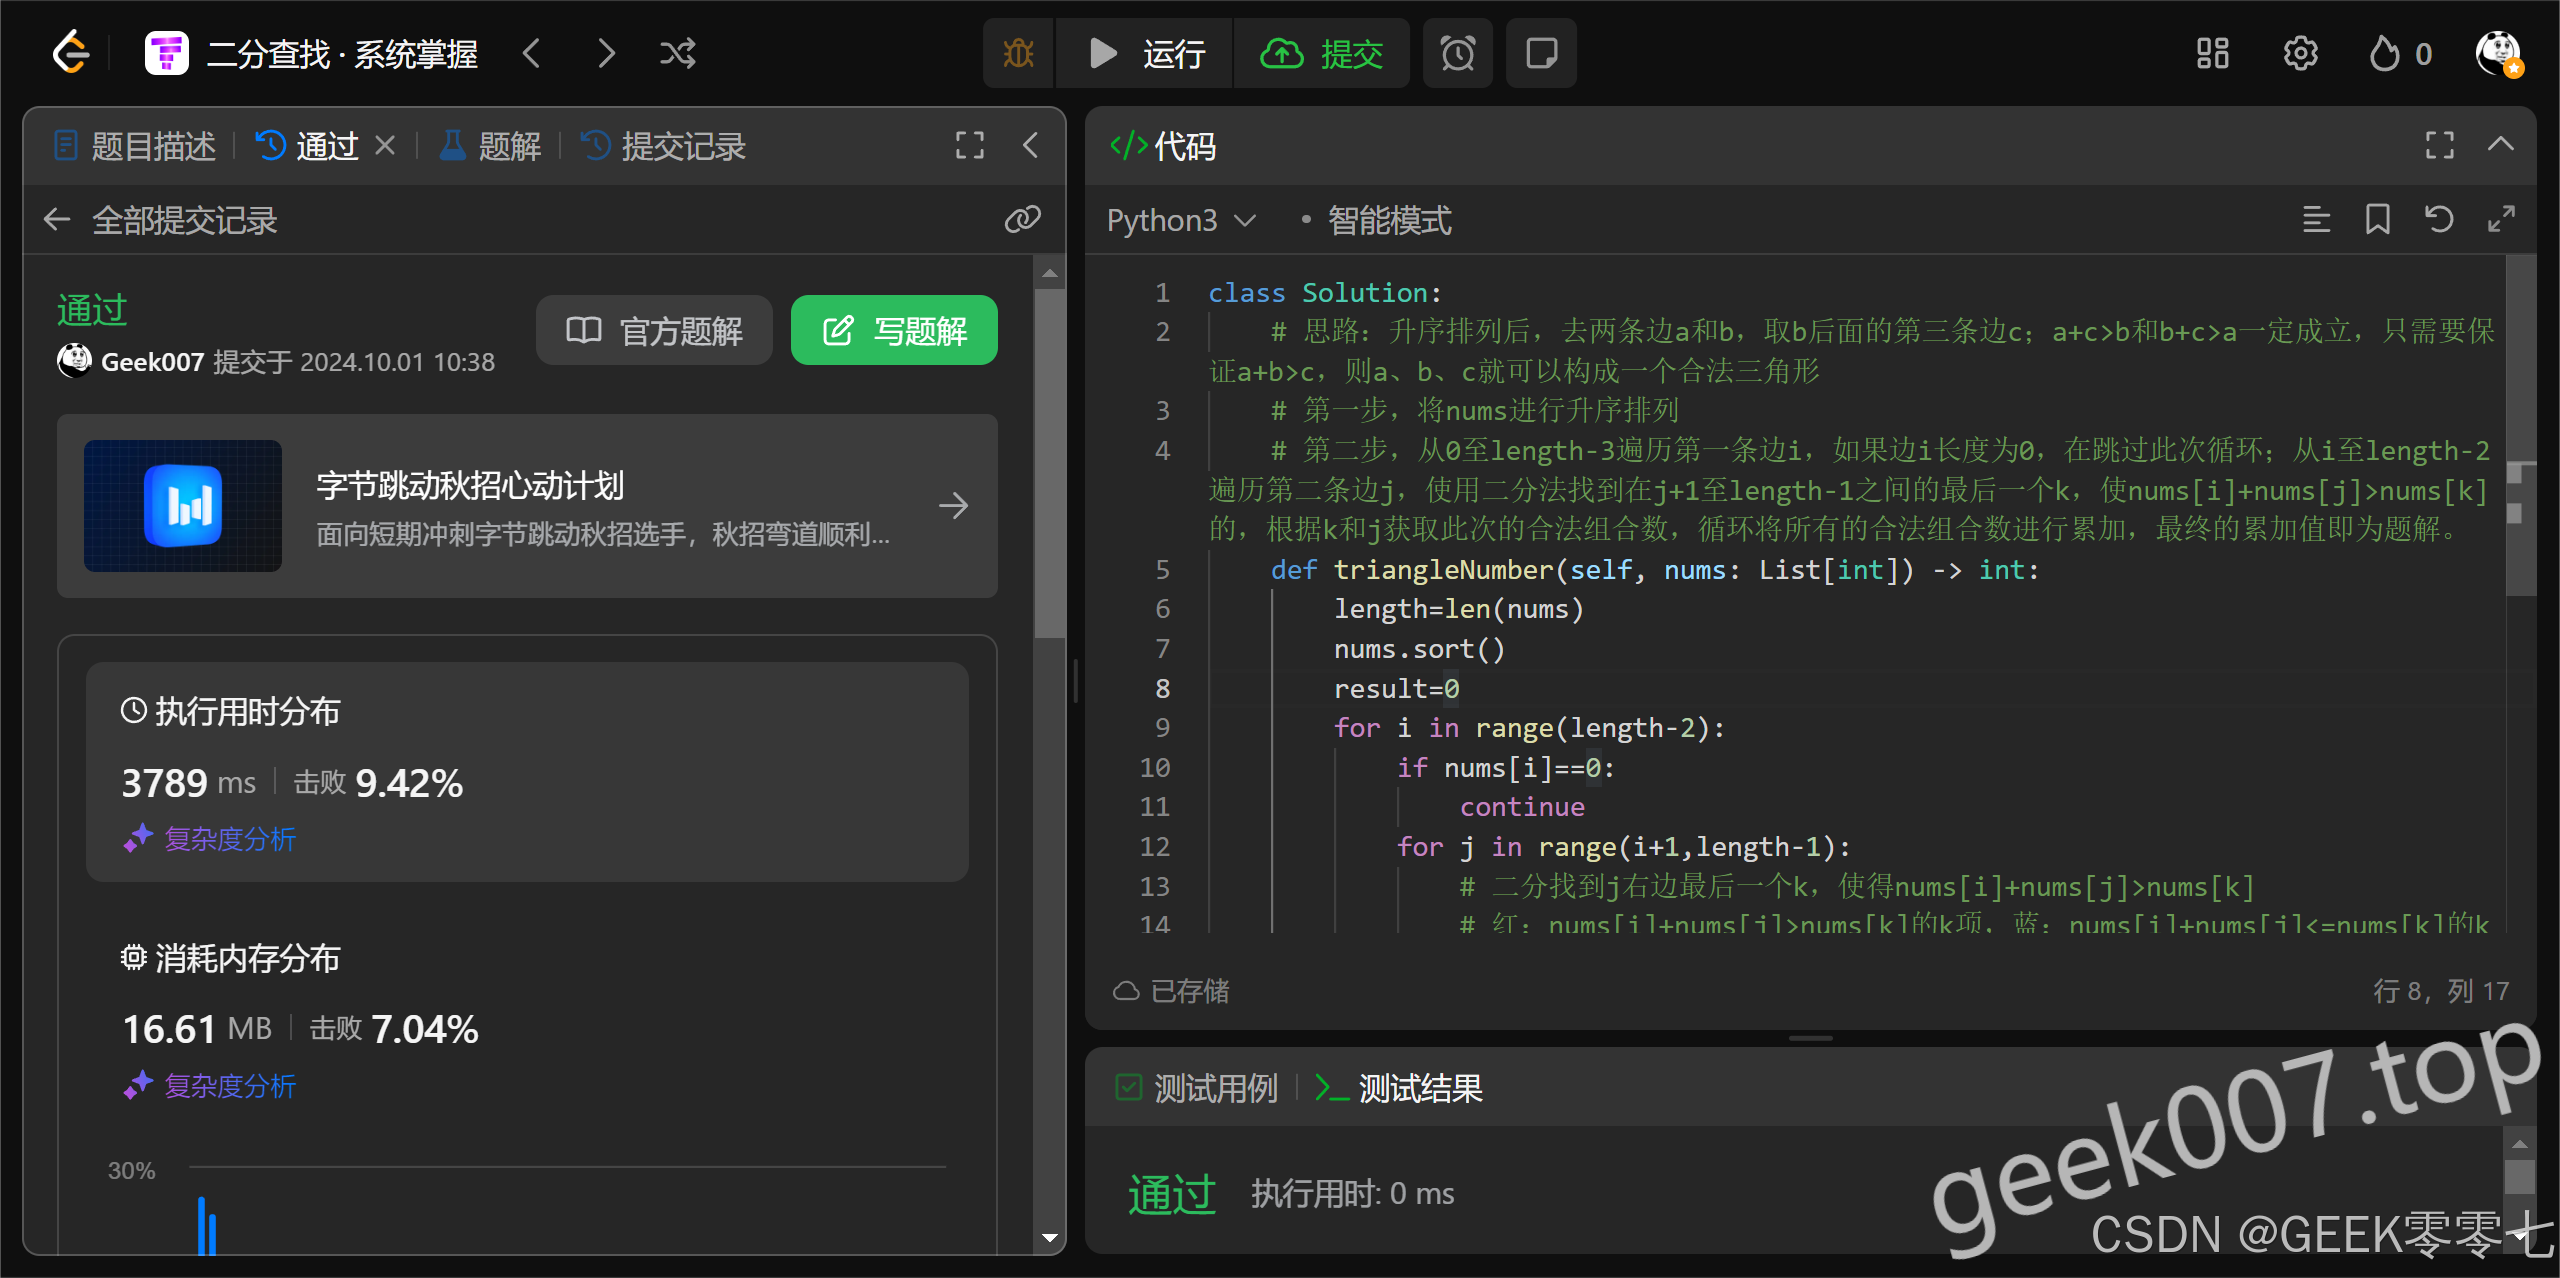Switch to the 题目描述 tab
This screenshot has height=1278, width=2560.
[135, 147]
